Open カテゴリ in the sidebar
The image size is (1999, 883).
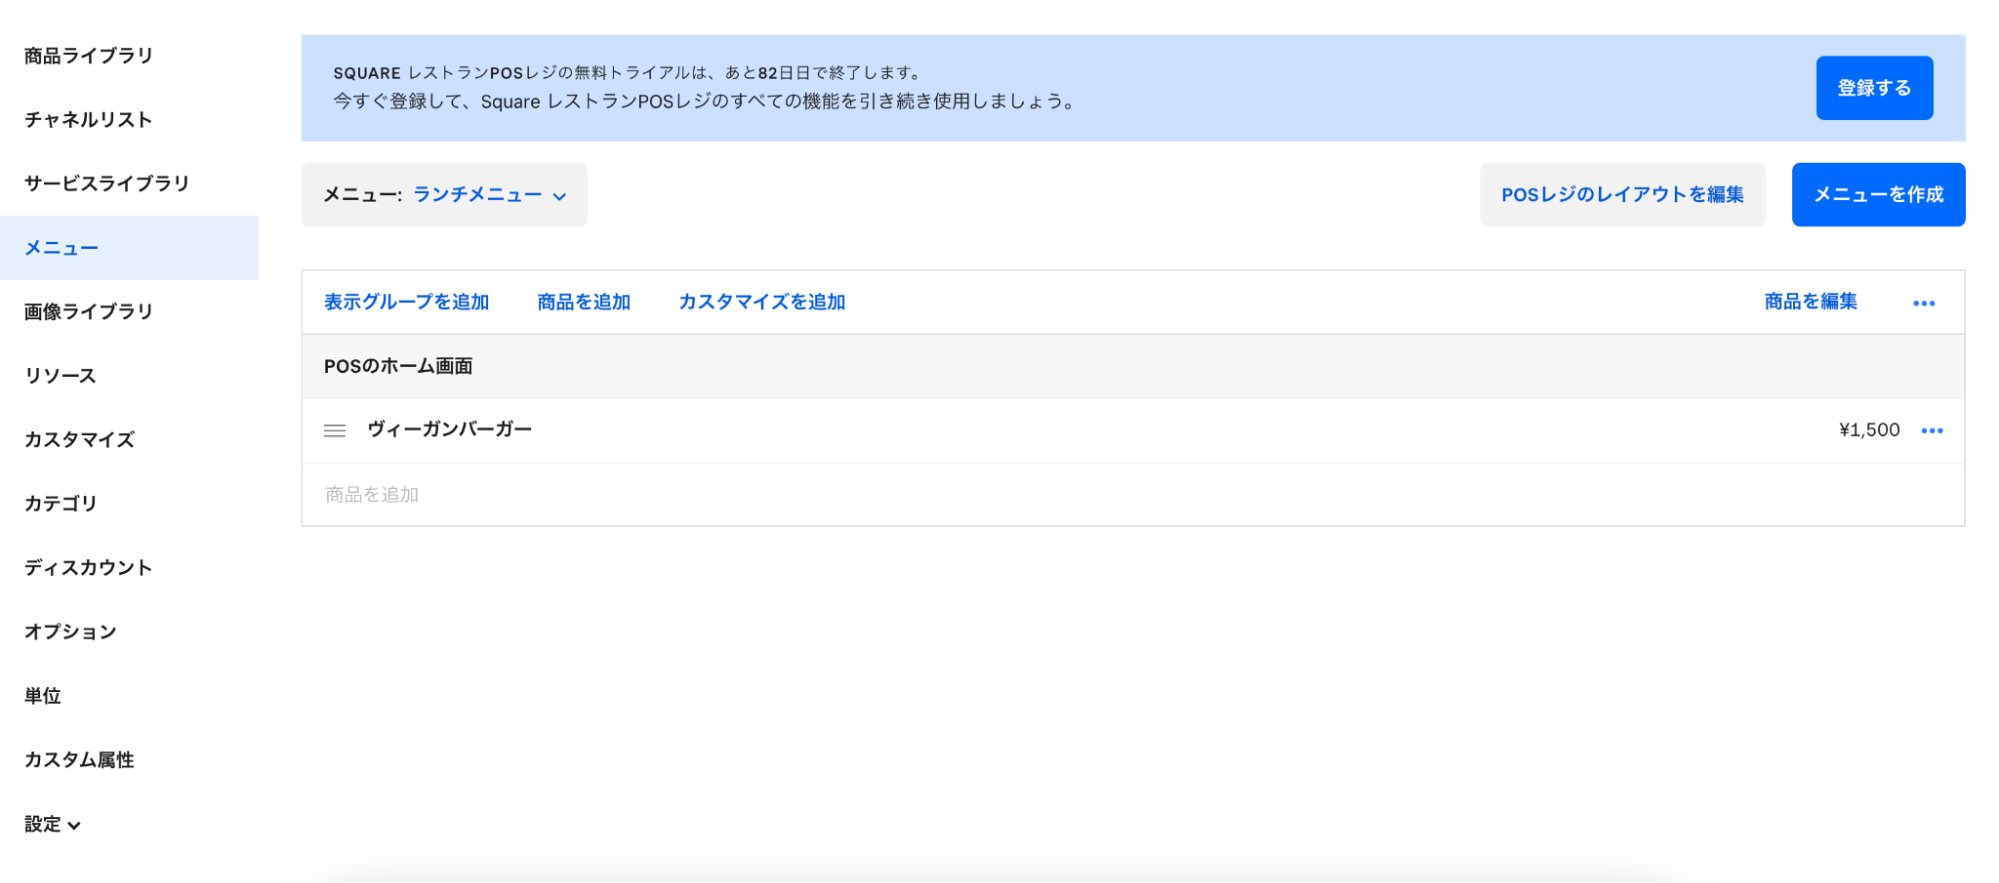point(60,504)
